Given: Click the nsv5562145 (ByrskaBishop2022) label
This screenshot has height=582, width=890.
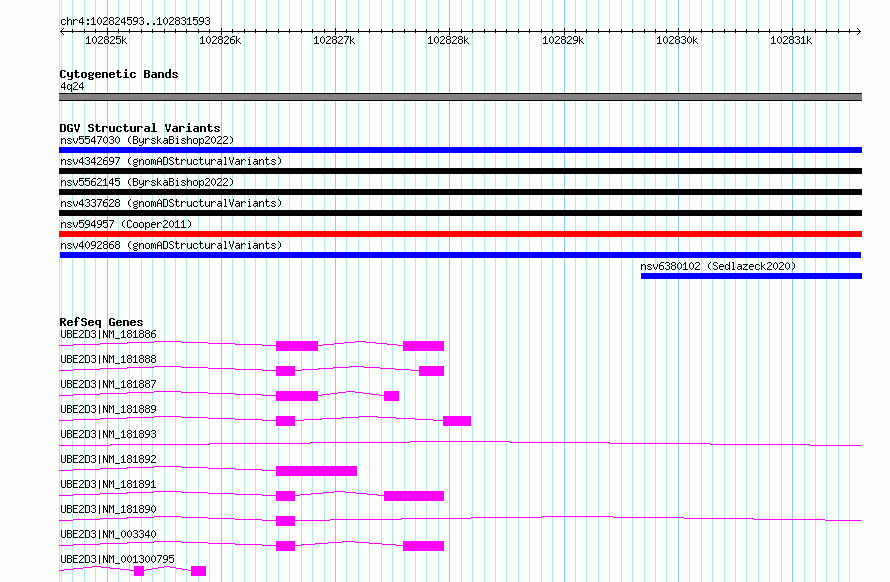Looking at the screenshot, I should point(147,182).
